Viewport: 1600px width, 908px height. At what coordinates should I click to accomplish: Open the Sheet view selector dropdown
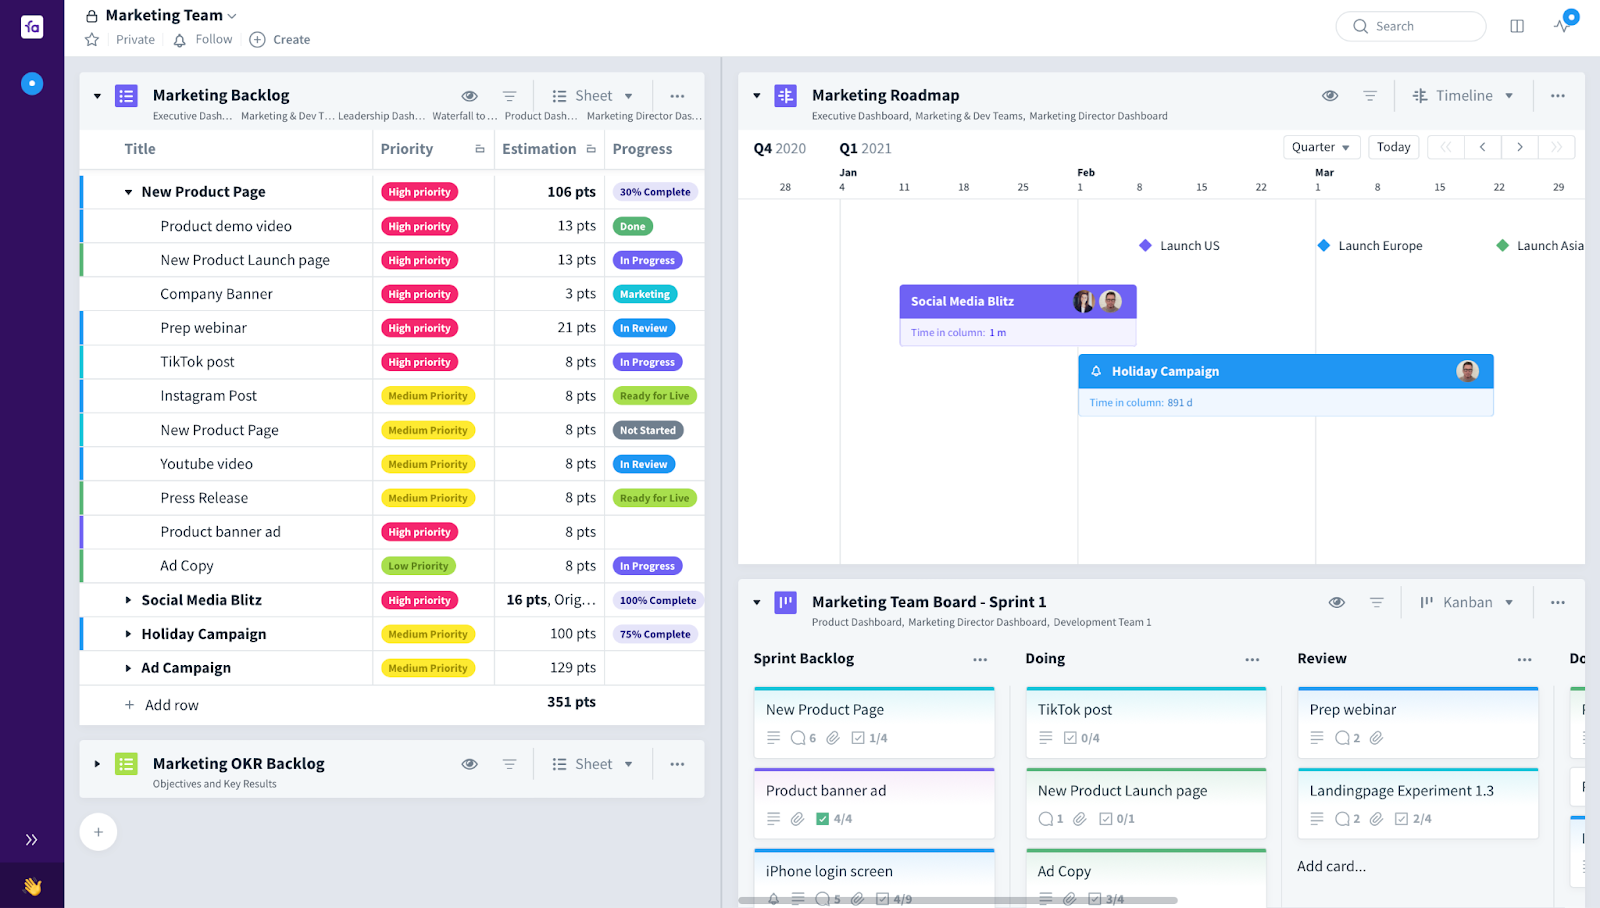tap(592, 95)
